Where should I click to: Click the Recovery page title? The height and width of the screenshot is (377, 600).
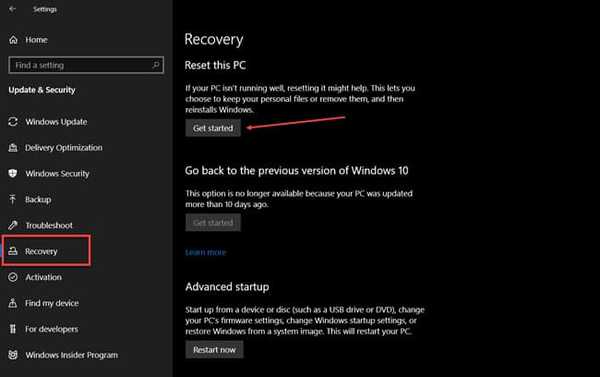(x=214, y=39)
